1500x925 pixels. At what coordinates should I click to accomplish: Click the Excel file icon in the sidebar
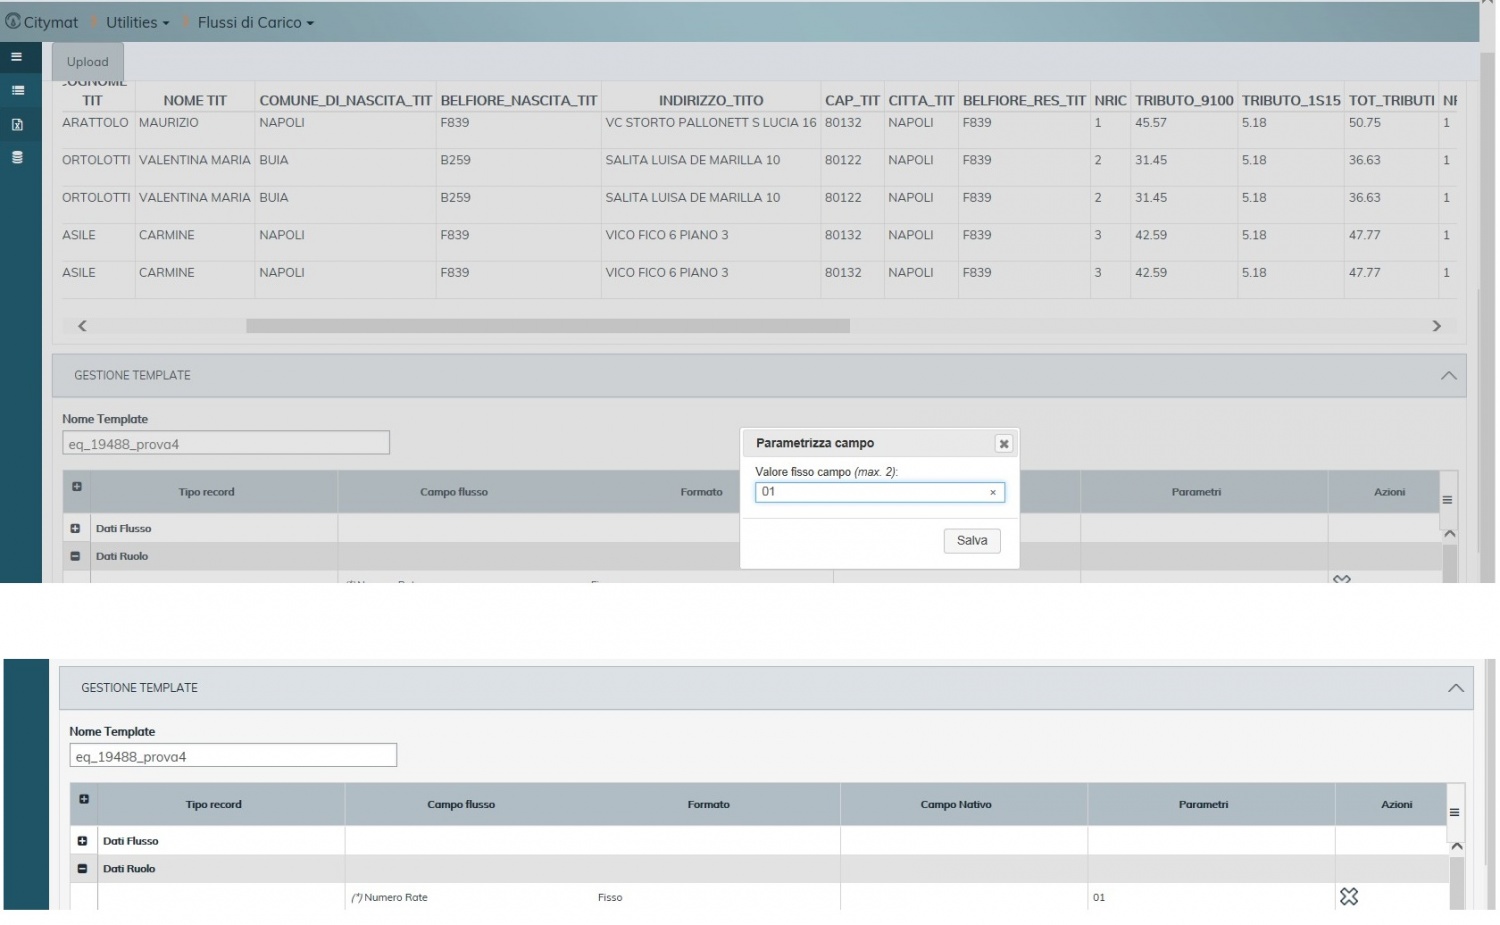pos(17,125)
